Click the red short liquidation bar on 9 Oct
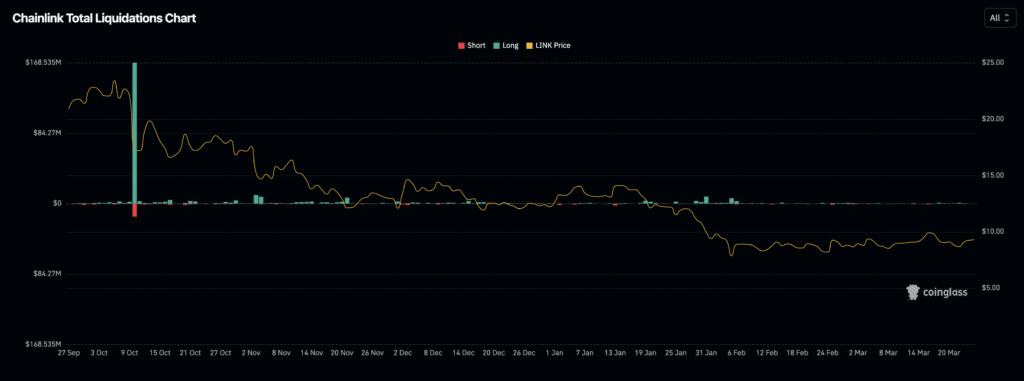1024x381 pixels. pos(135,210)
